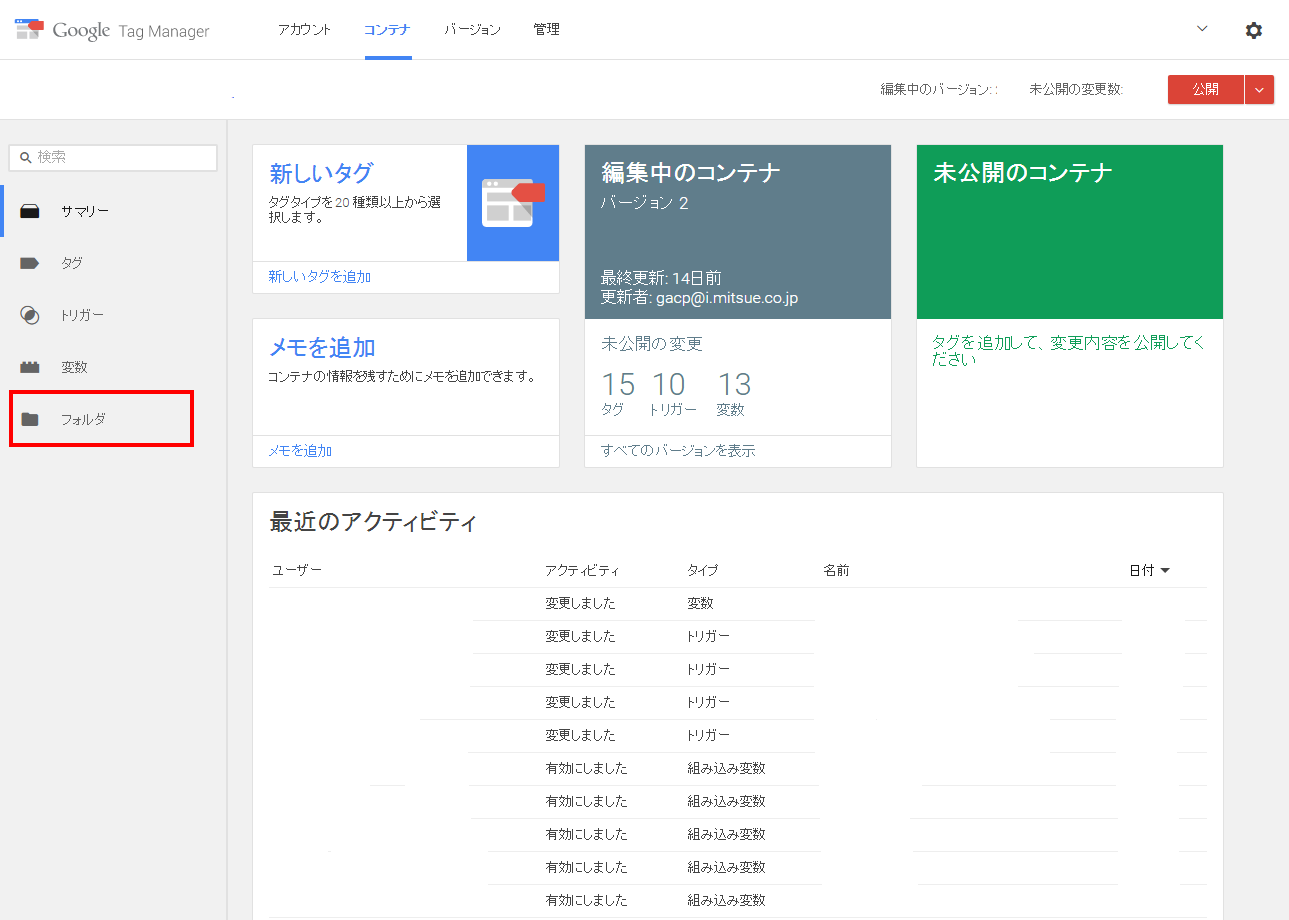Click 未公開の変更 label
Viewport: 1289px width, 920px height.
point(652,344)
